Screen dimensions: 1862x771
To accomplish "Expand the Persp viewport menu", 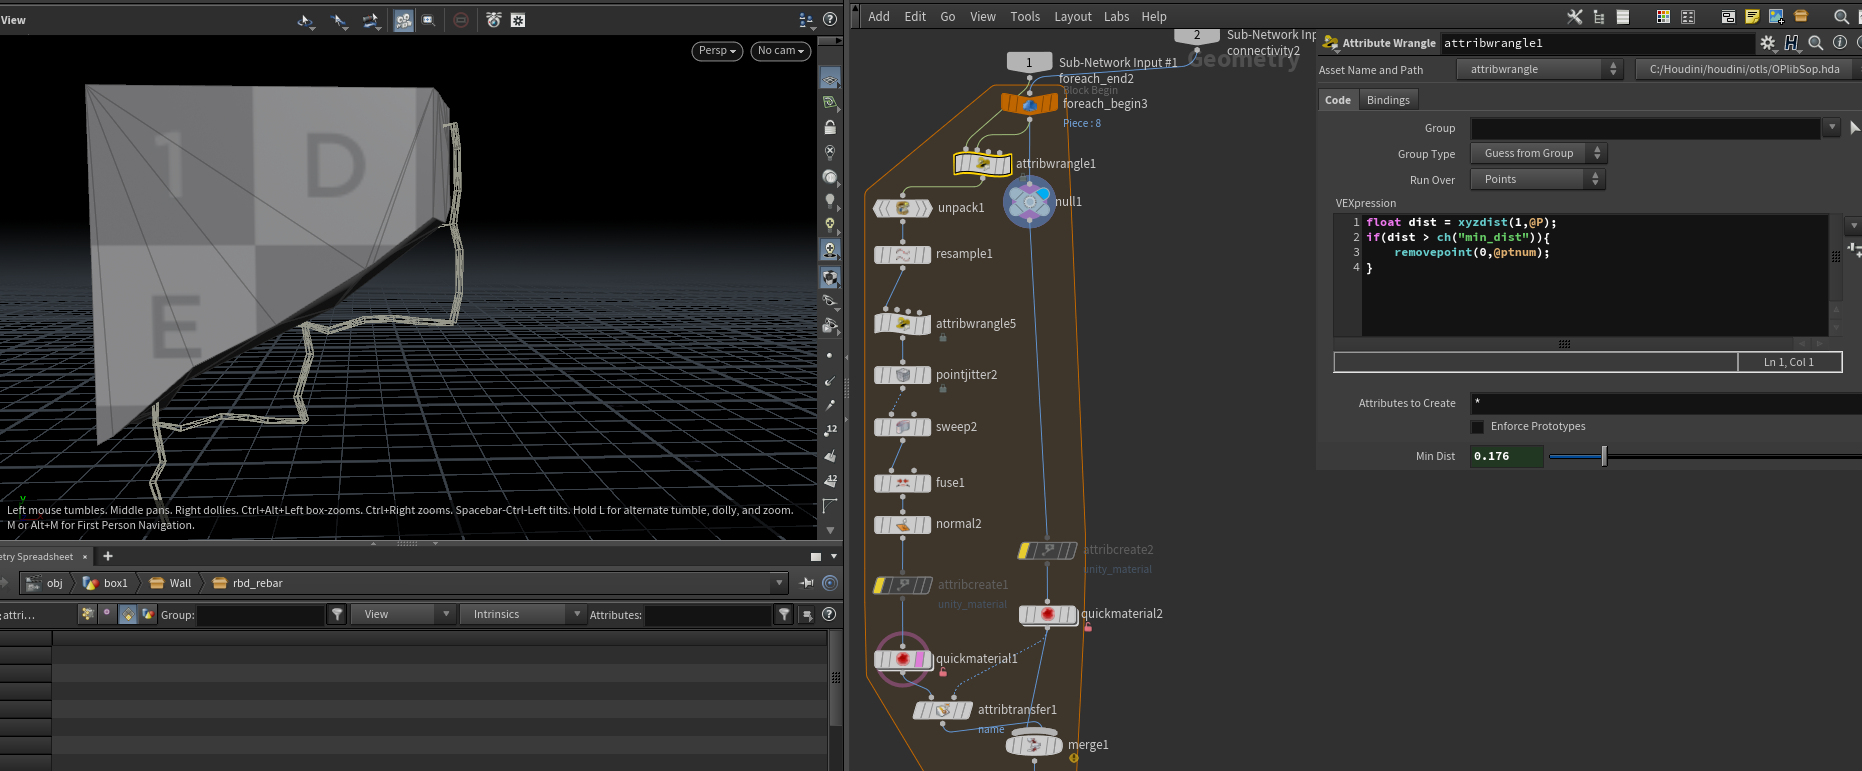I will click(x=717, y=51).
